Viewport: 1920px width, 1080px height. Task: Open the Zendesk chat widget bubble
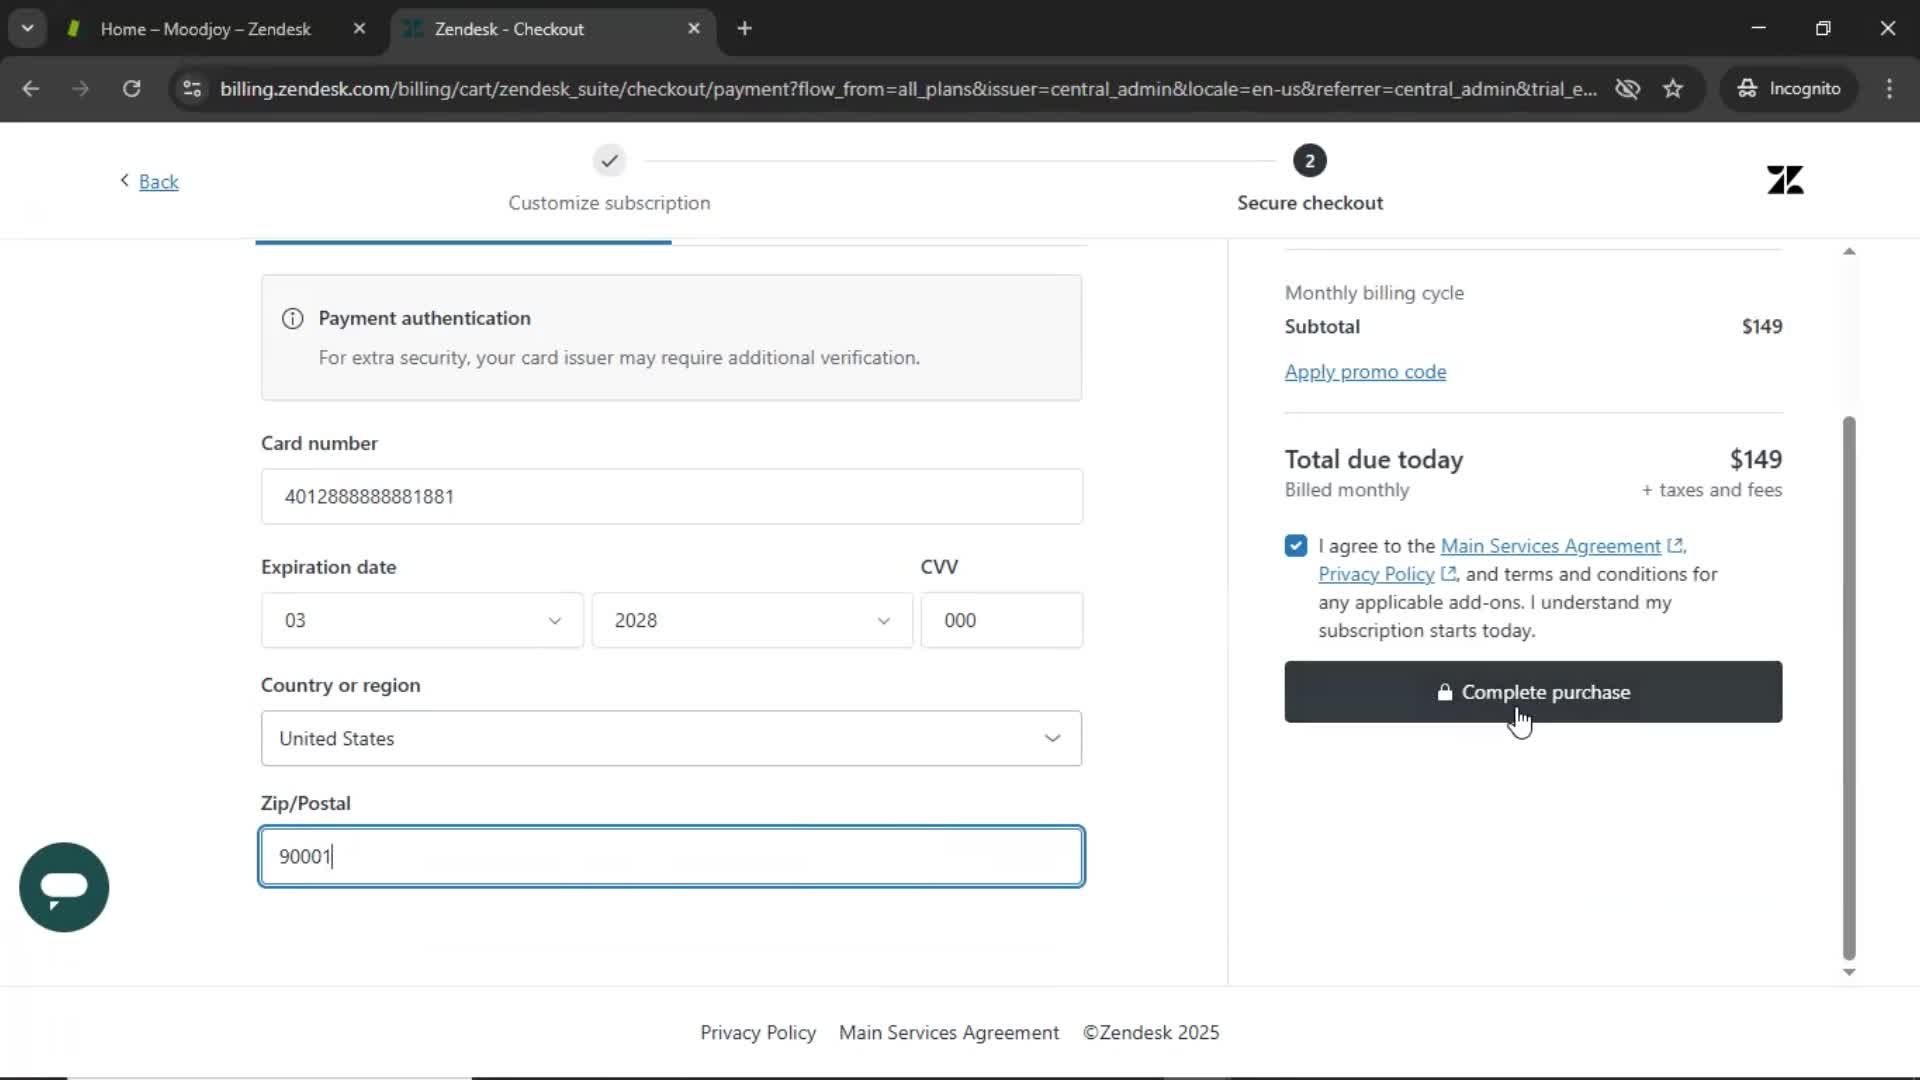(x=64, y=887)
